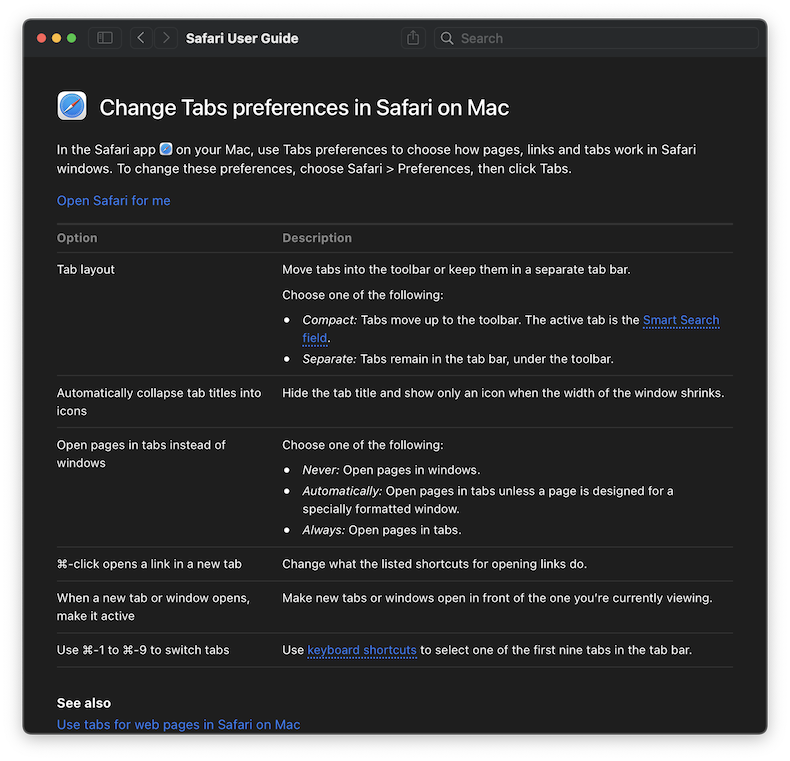790x761 pixels.
Task: Toggle the table of contents sidebar
Action: coord(105,38)
